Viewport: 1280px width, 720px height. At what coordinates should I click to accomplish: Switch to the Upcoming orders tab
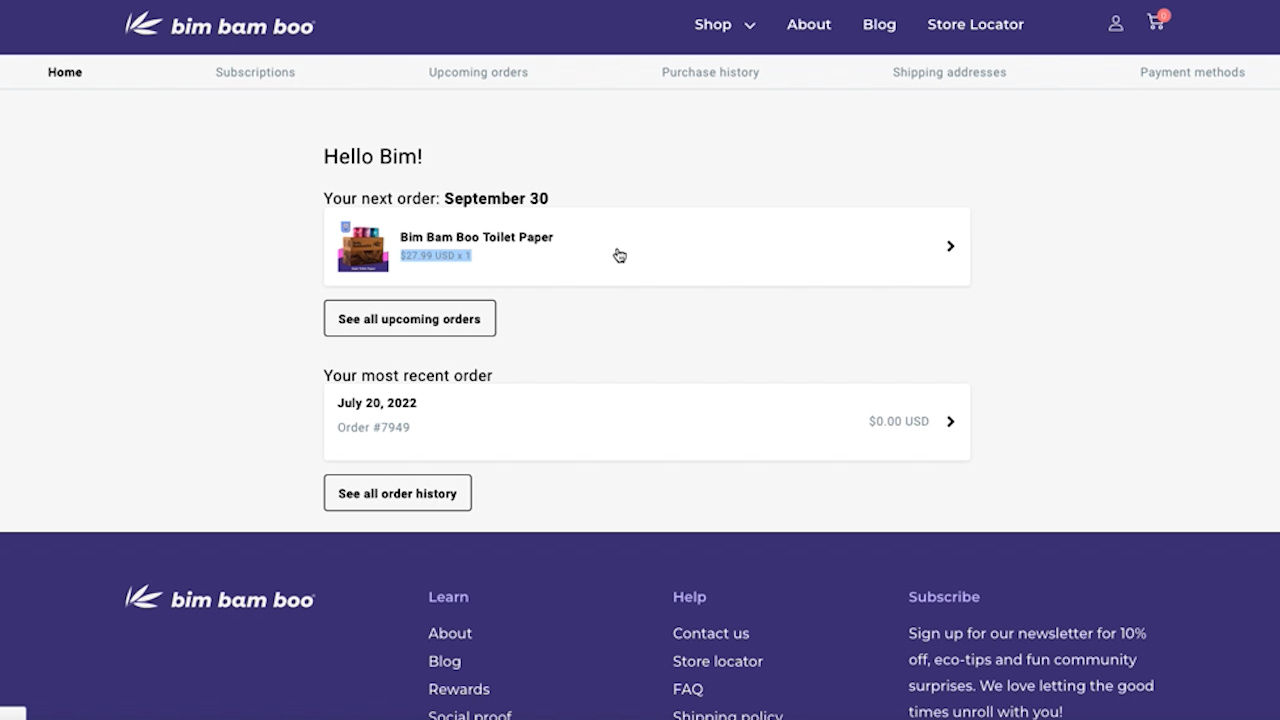pyautogui.click(x=478, y=72)
